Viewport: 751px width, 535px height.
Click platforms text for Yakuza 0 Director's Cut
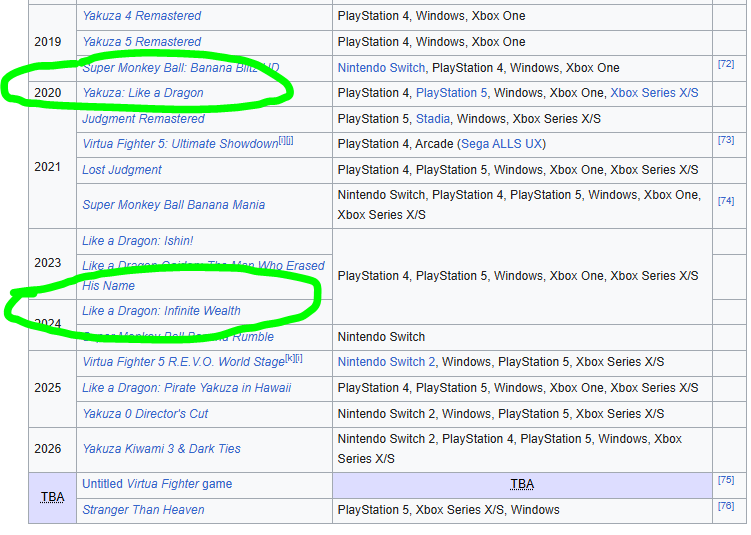point(501,414)
